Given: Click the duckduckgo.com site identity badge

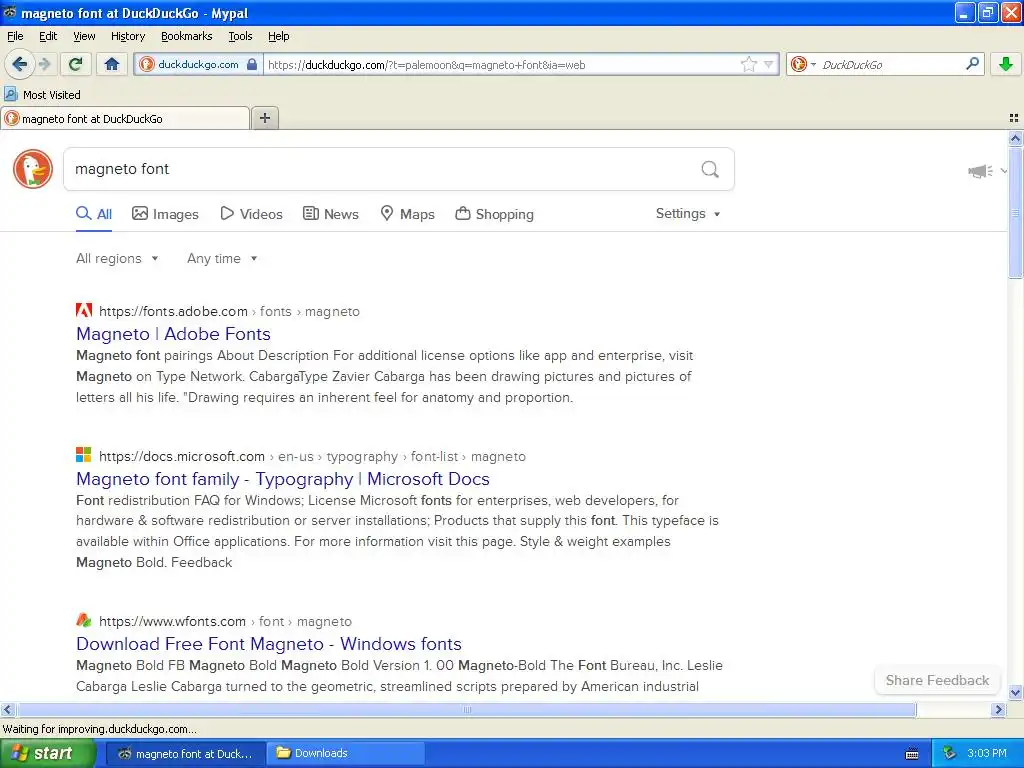Looking at the screenshot, I should pos(198,64).
